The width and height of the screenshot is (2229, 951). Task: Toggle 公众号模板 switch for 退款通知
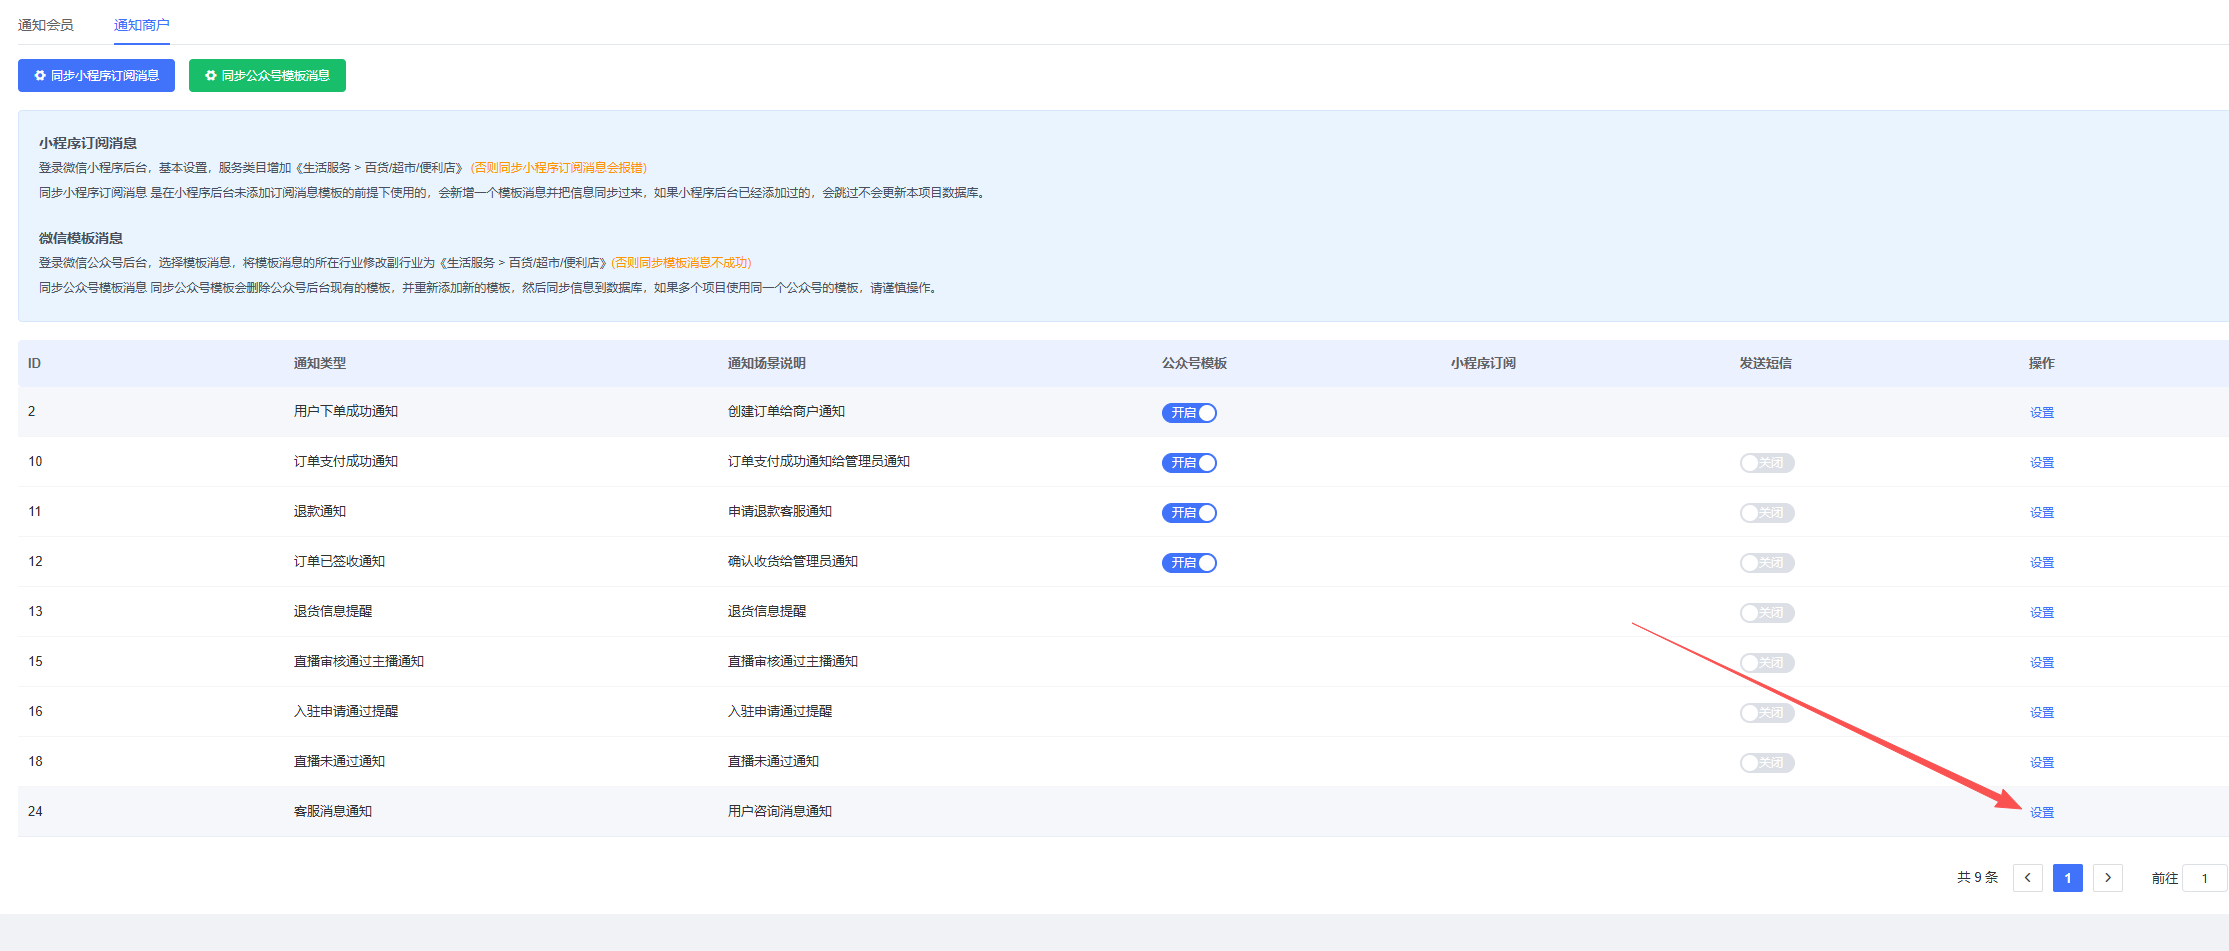click(1189, 513)
